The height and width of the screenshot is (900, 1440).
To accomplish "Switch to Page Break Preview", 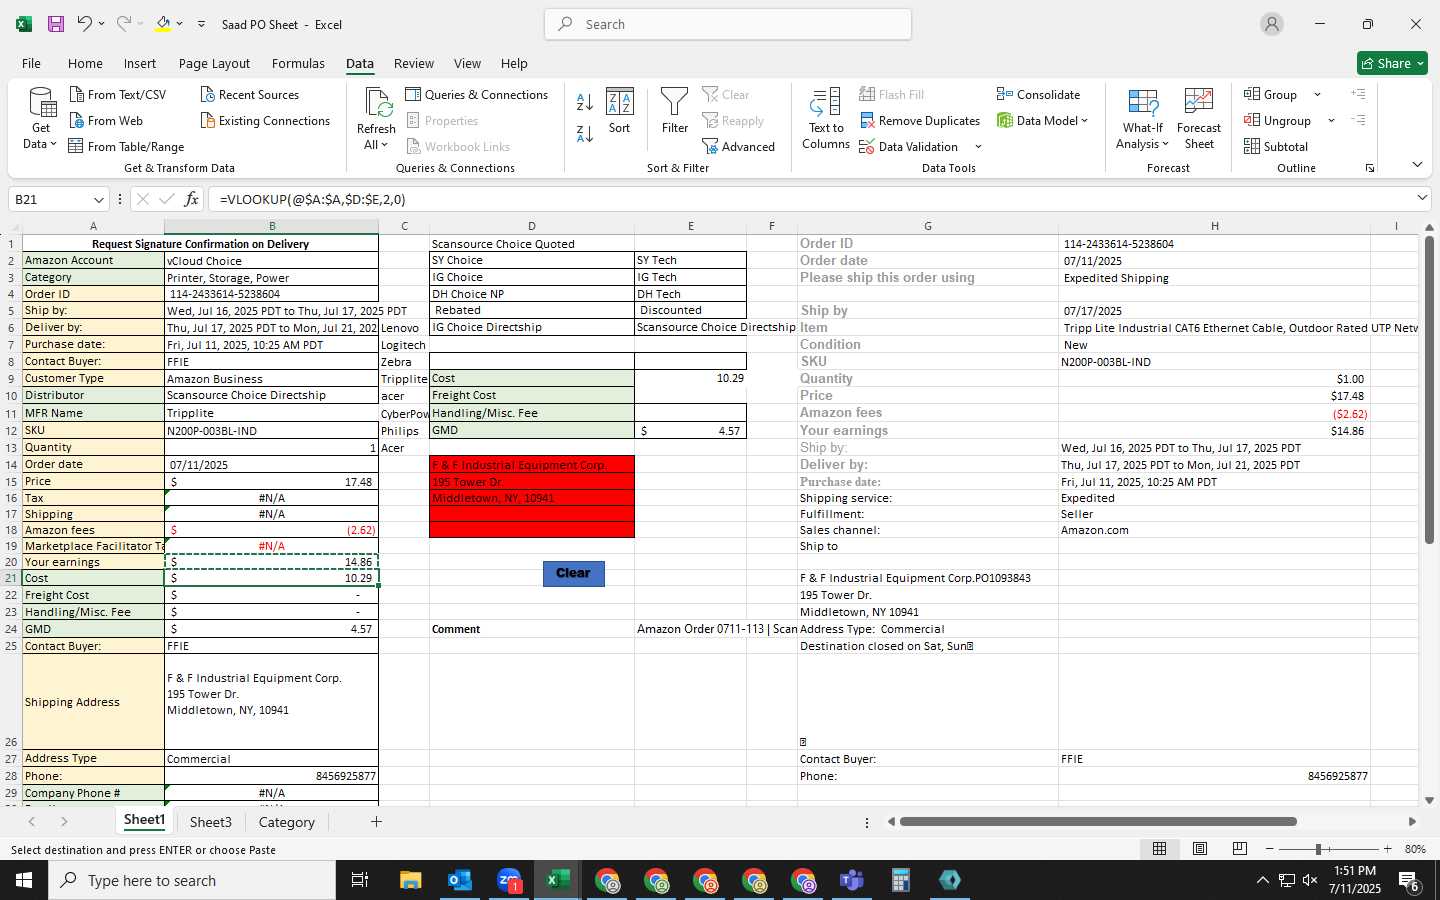I will point(1239,849).
